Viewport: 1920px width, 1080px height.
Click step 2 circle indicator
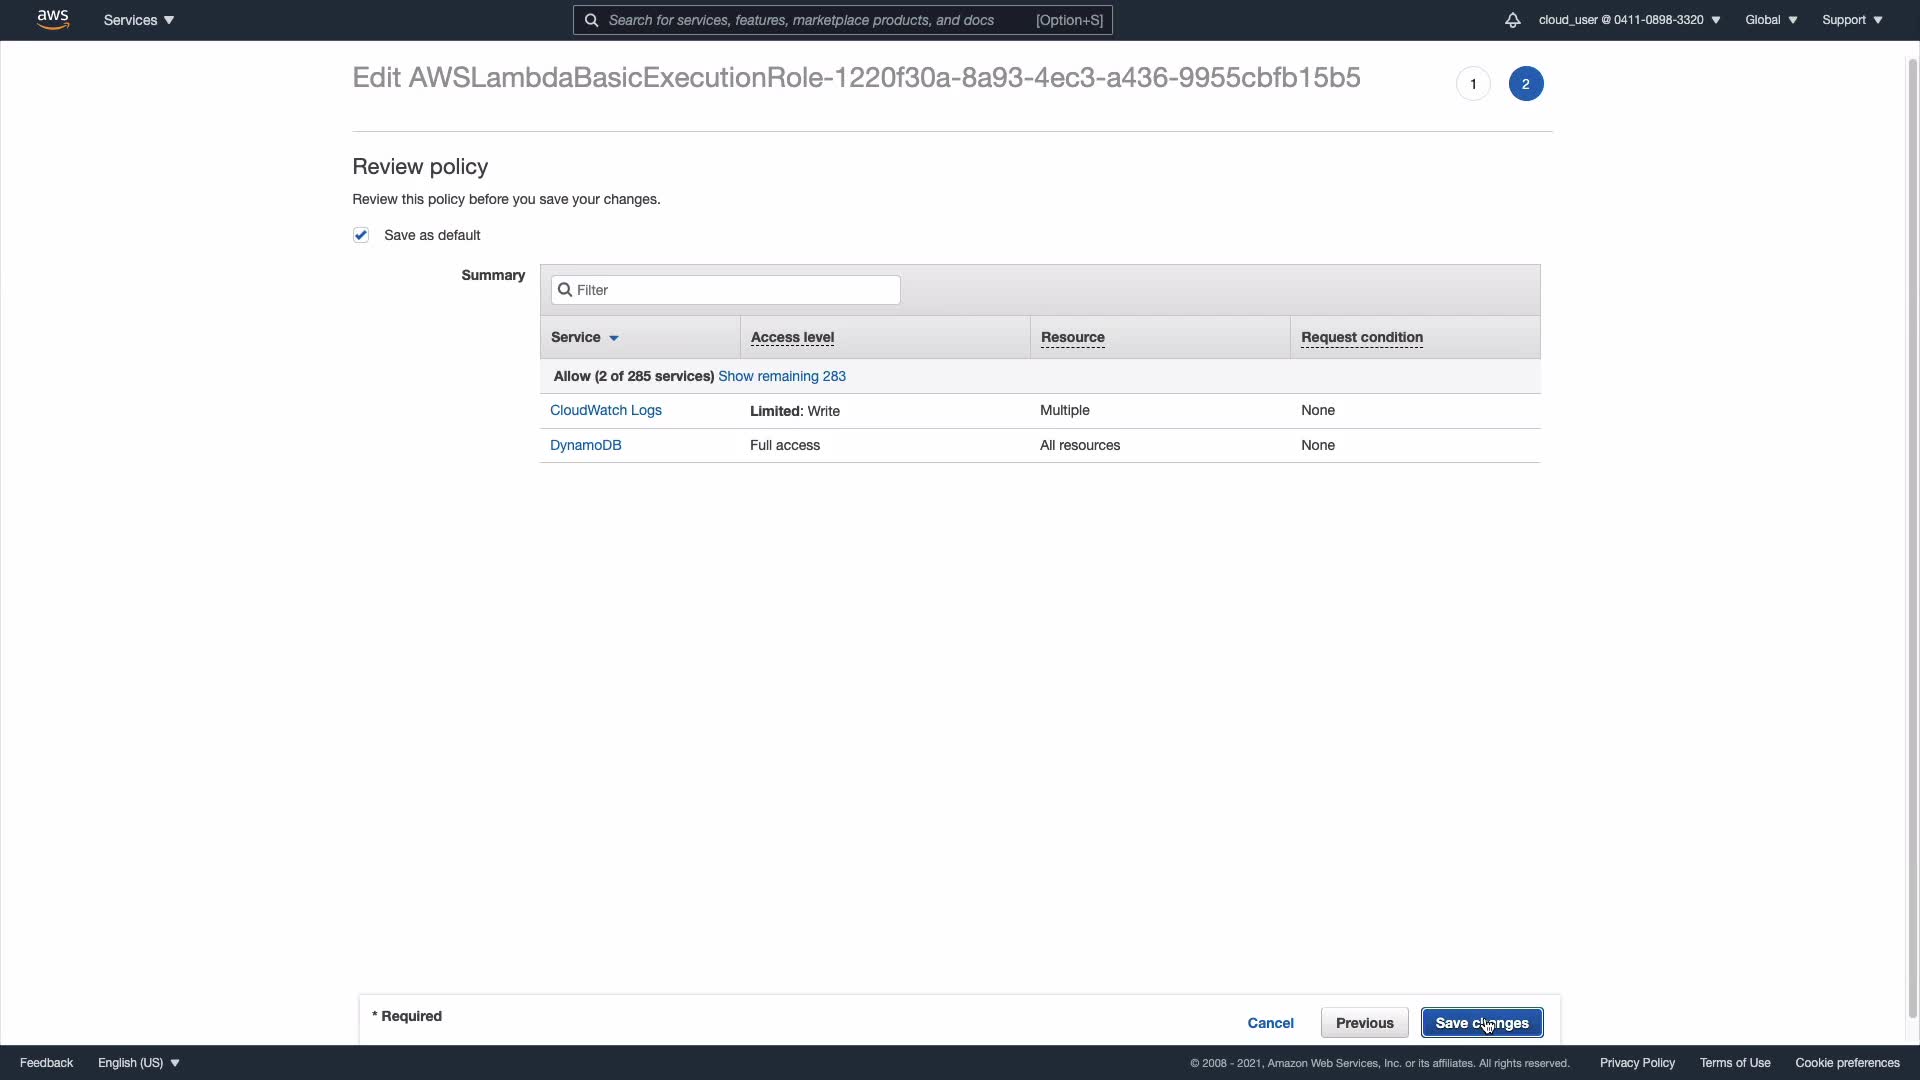point(1525,84)
